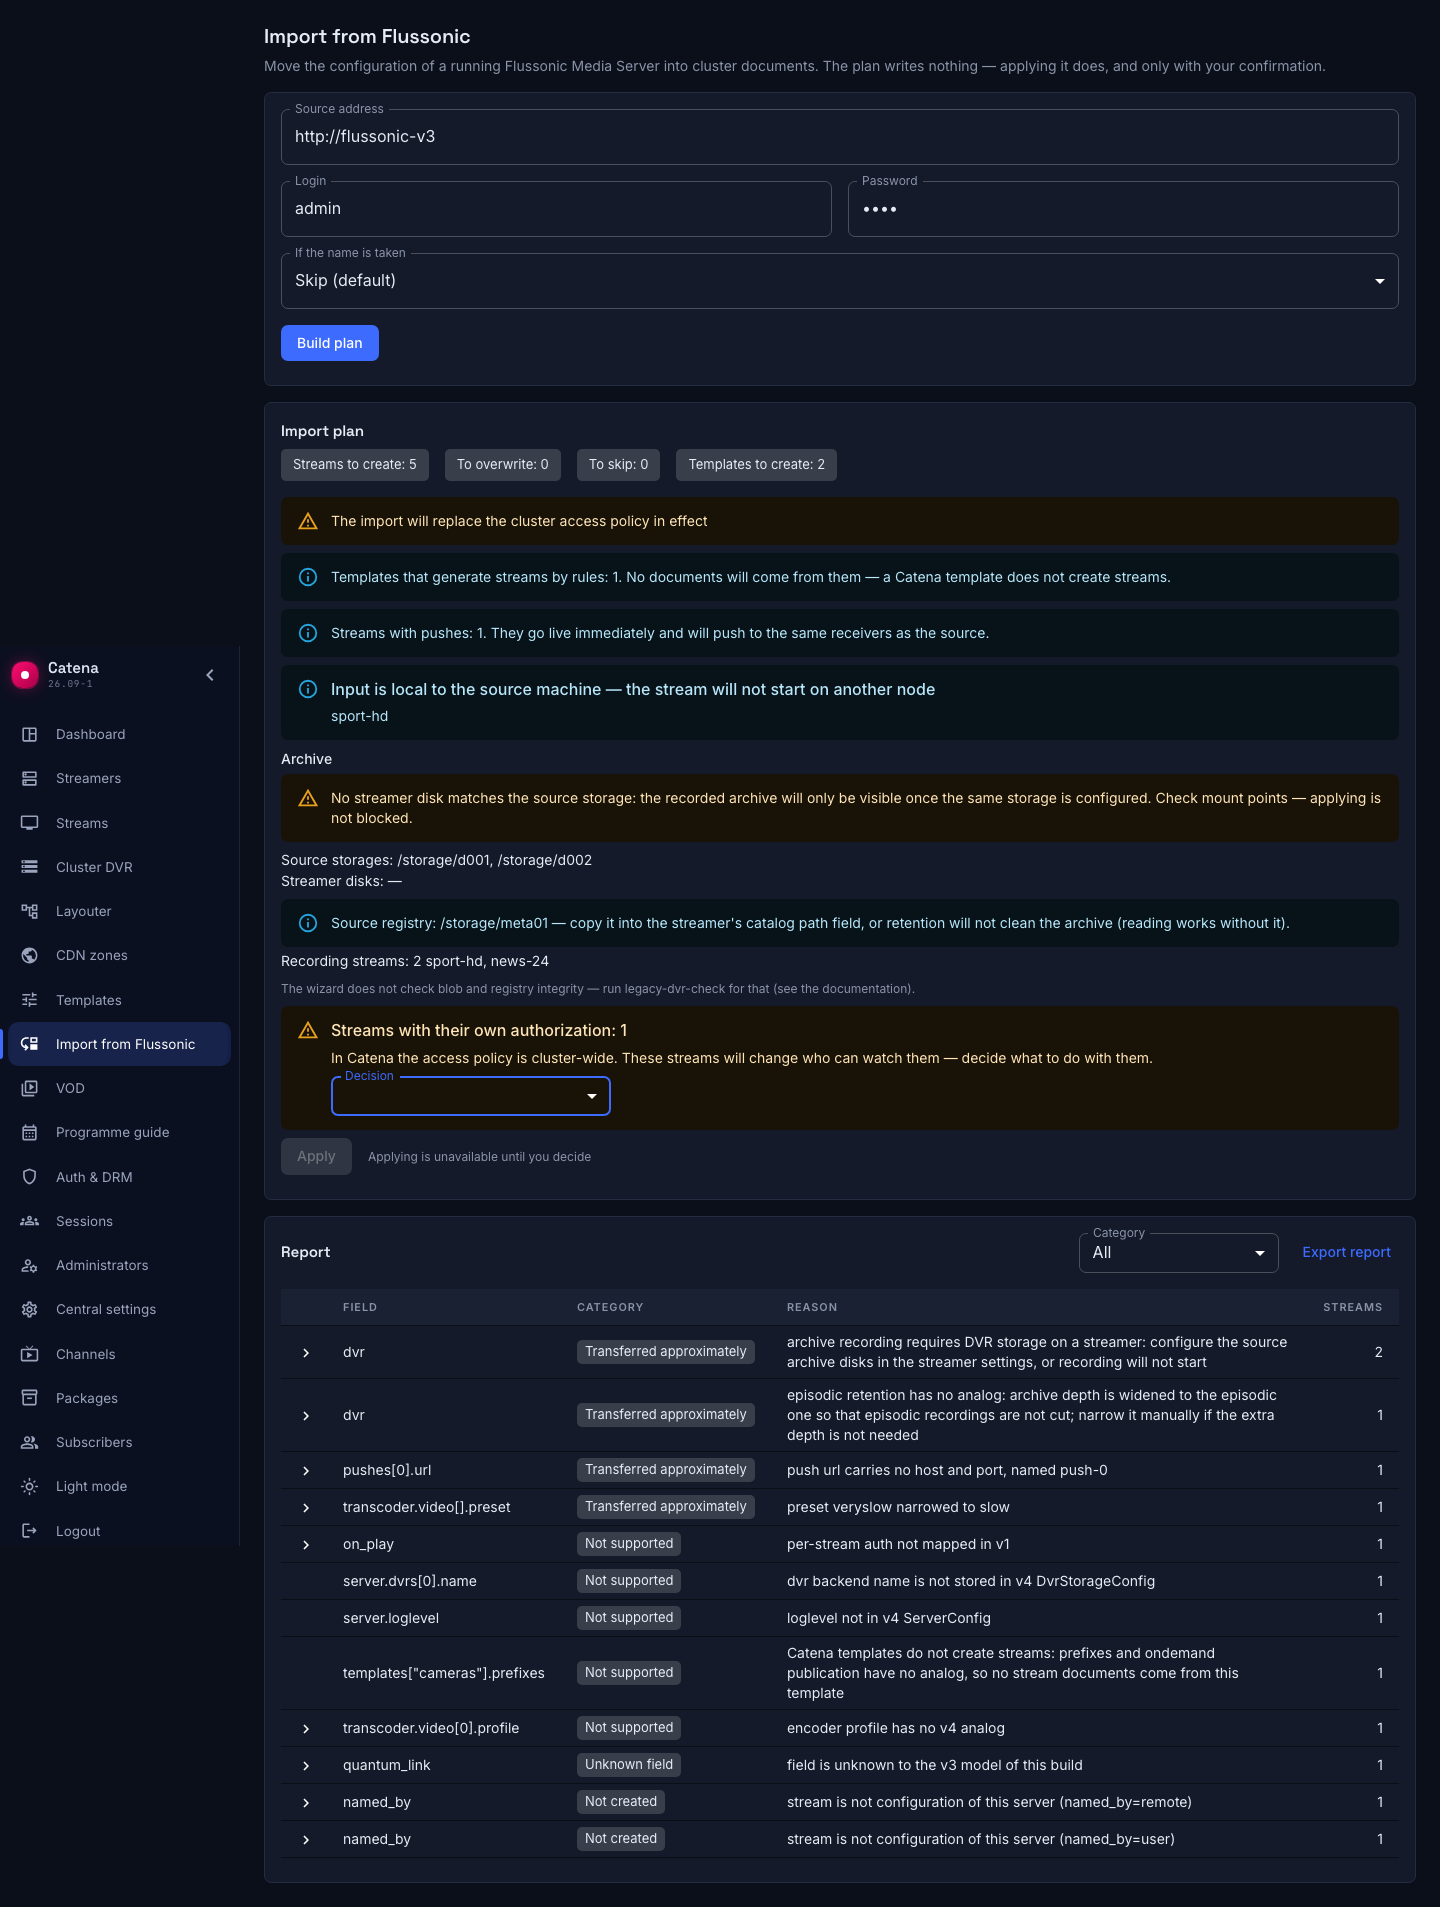Click the Catena logo icon

tap(25, 675)
